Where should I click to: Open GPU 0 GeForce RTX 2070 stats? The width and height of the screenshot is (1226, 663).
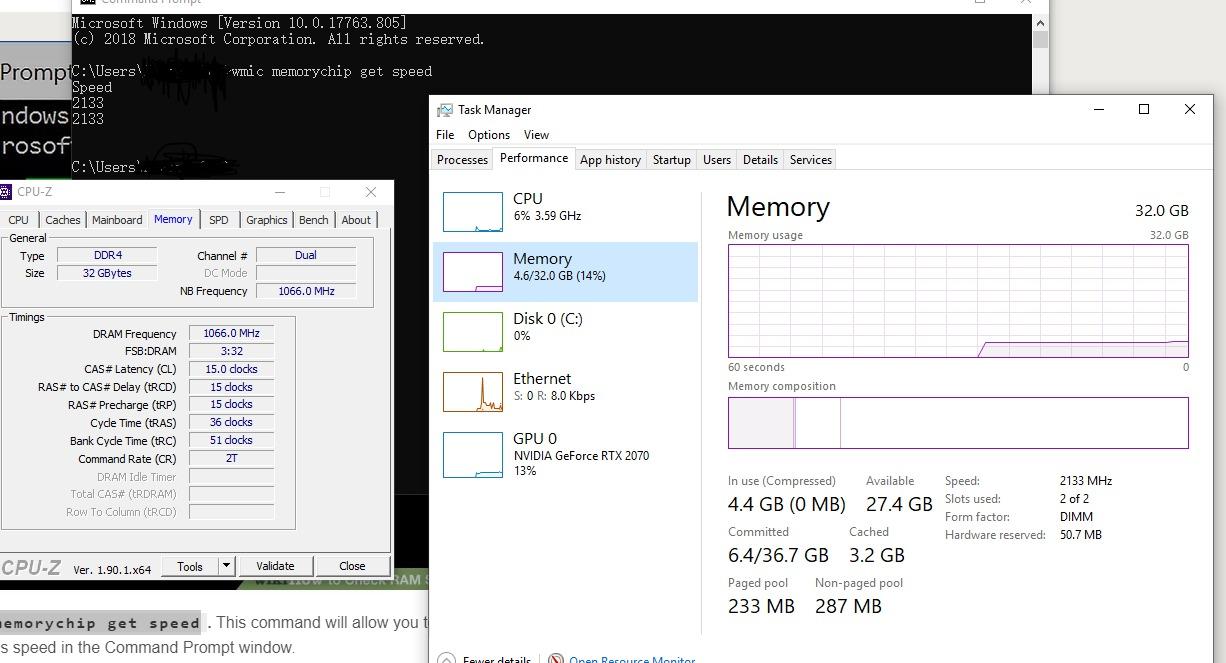click(x=566, y=453)
